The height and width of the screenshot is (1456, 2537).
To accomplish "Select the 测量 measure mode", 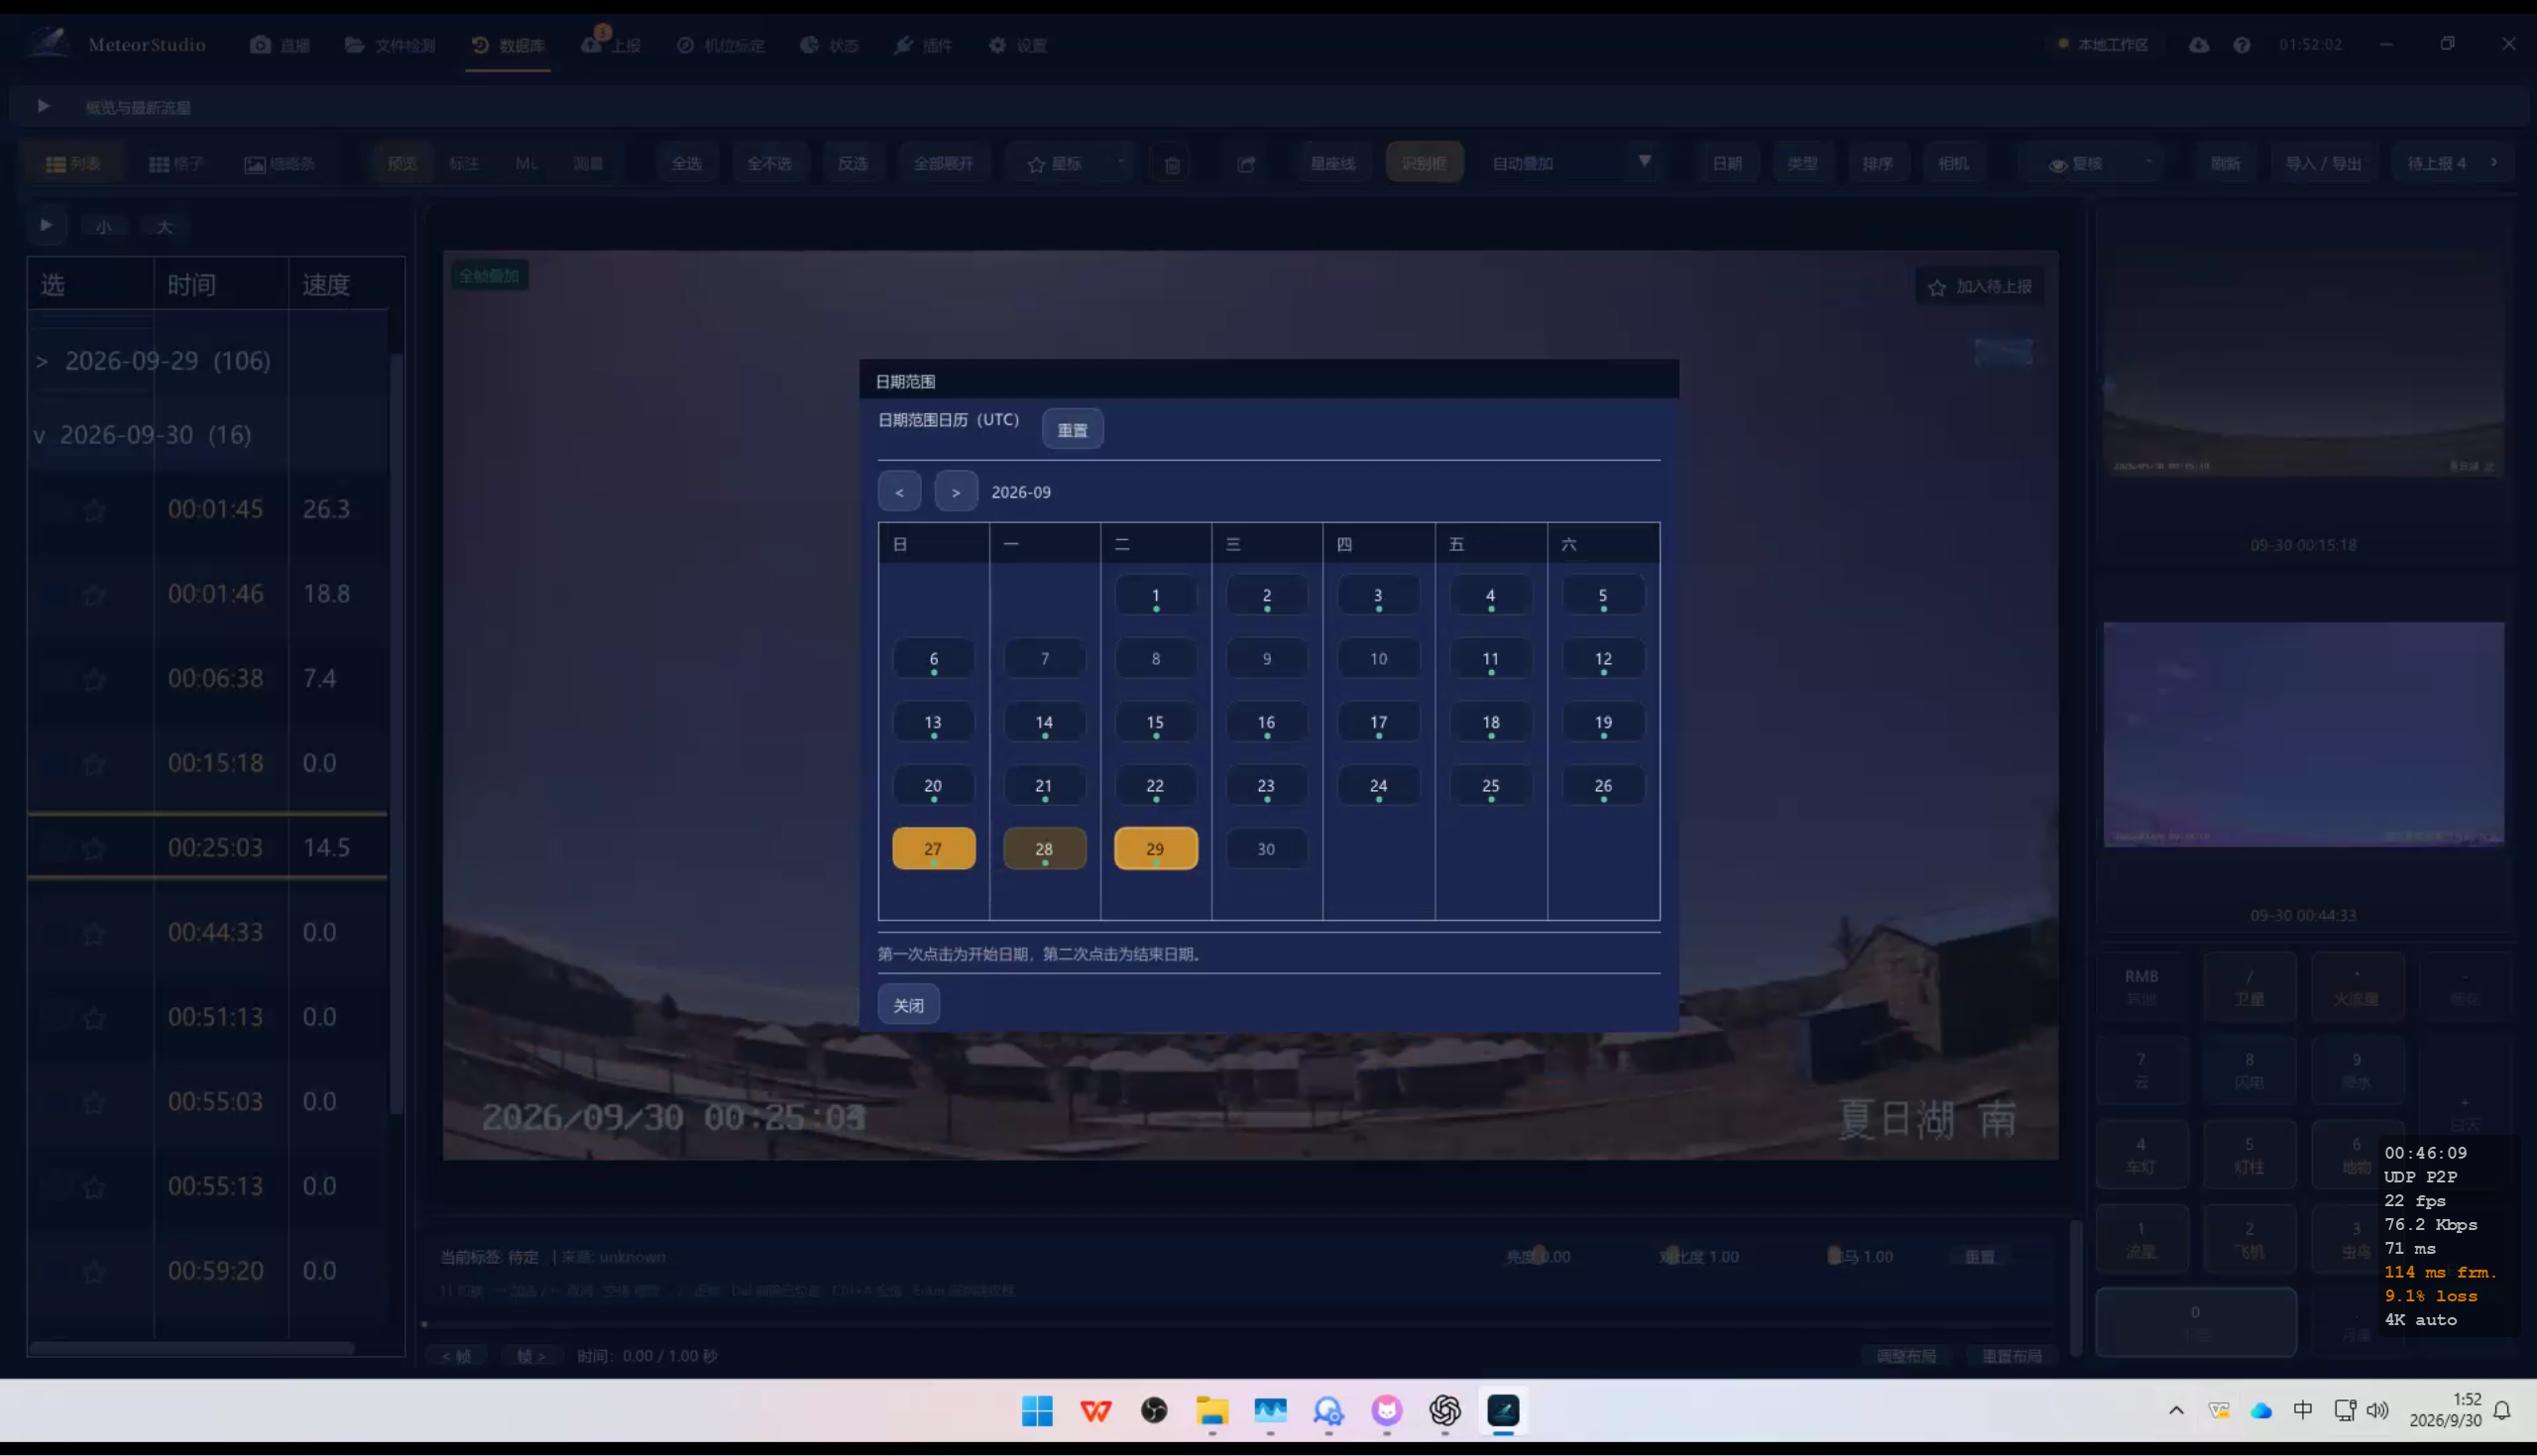I will pos(588,163).
